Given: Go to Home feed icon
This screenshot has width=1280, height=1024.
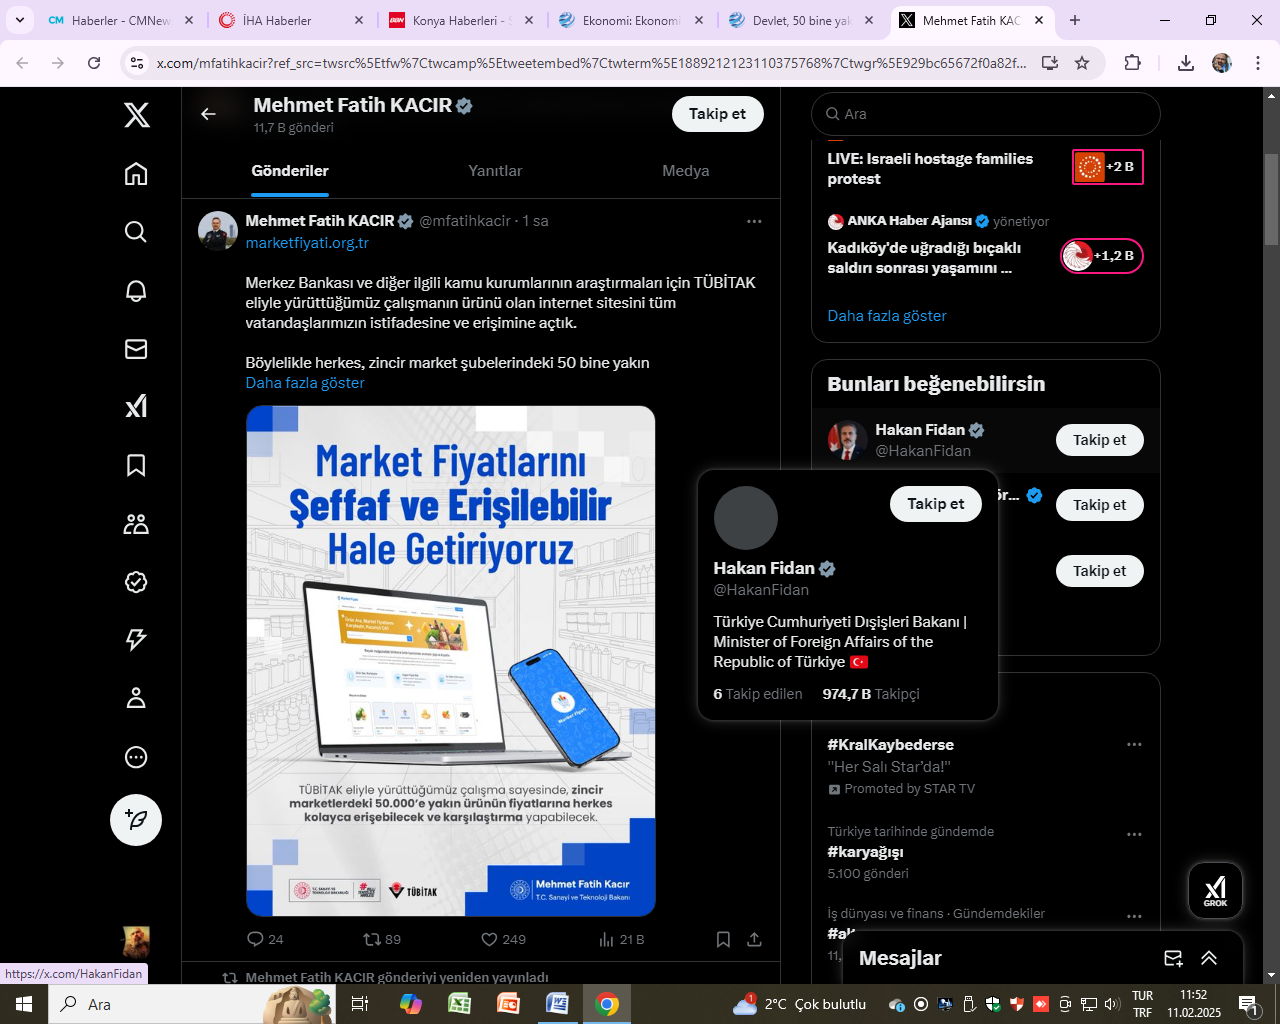Looking at the screenshot, I should (x=136, y=174).
